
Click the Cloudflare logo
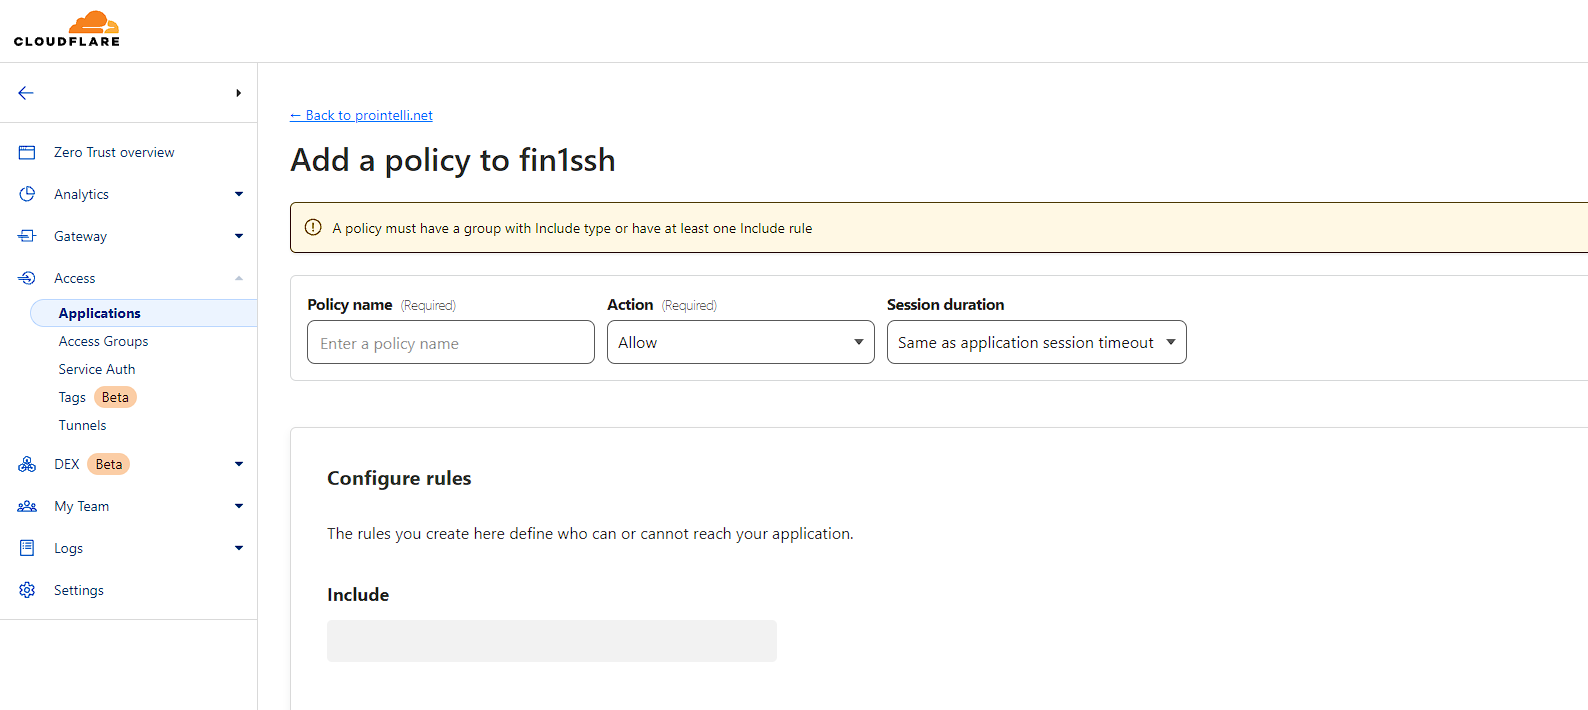pyautogui.click(x=67, y=29)
